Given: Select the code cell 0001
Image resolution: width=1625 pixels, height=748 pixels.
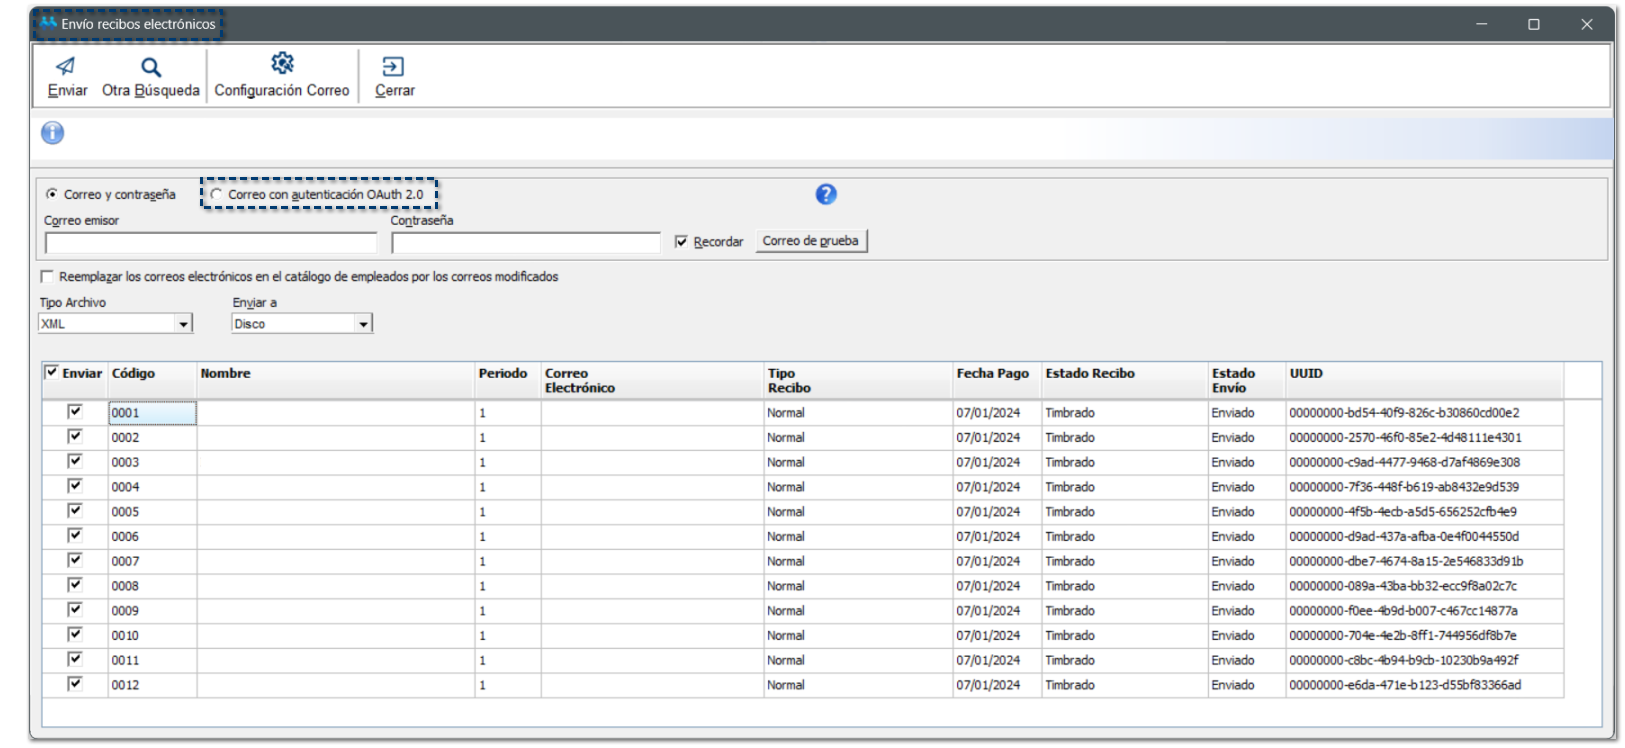Looking at the screenshot, I should (x=152, y=413).
